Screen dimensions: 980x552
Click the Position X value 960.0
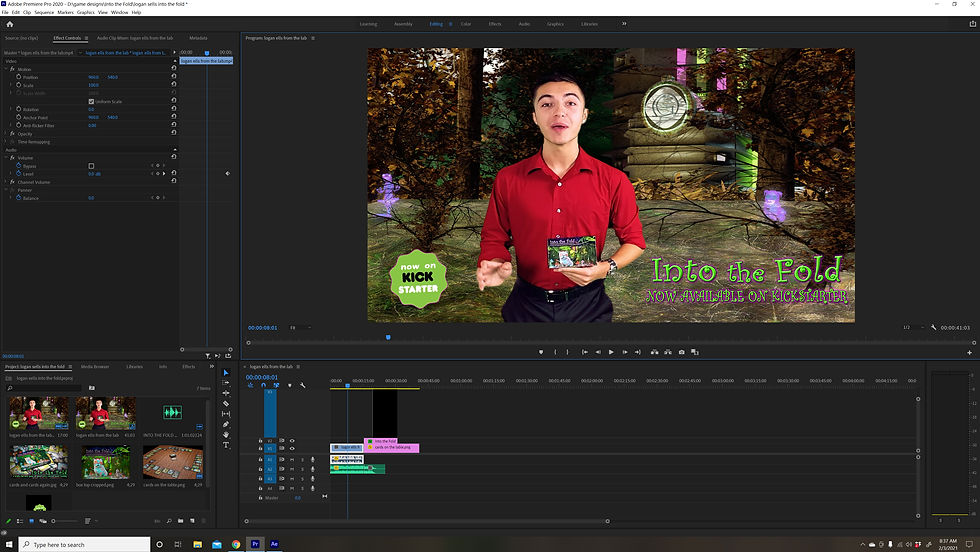click(x=93, y=77)
